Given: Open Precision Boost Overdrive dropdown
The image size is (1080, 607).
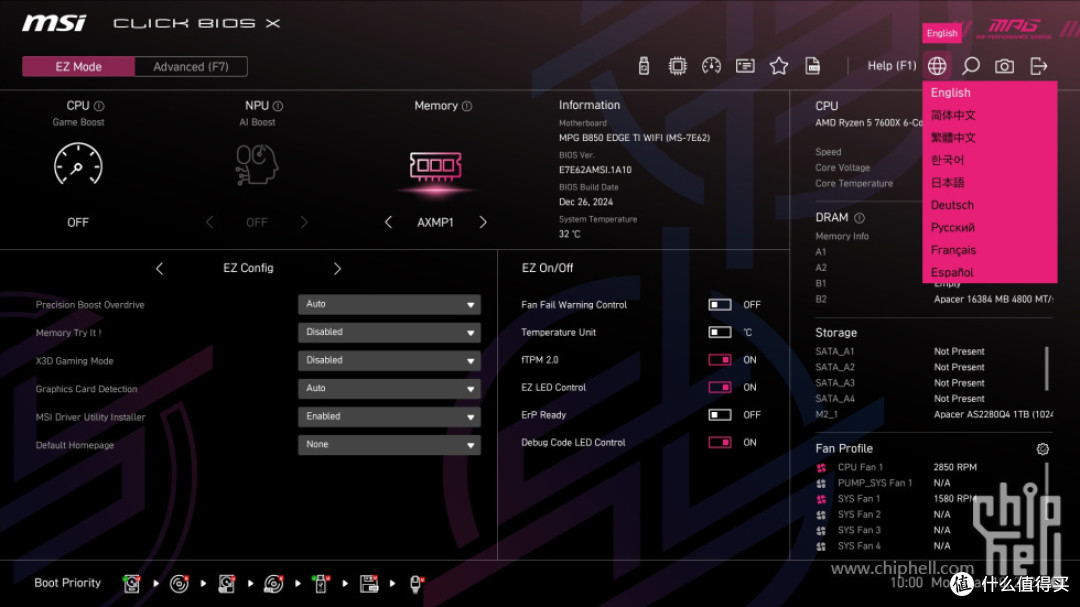Looking at the screenshot, I should 389,305.
